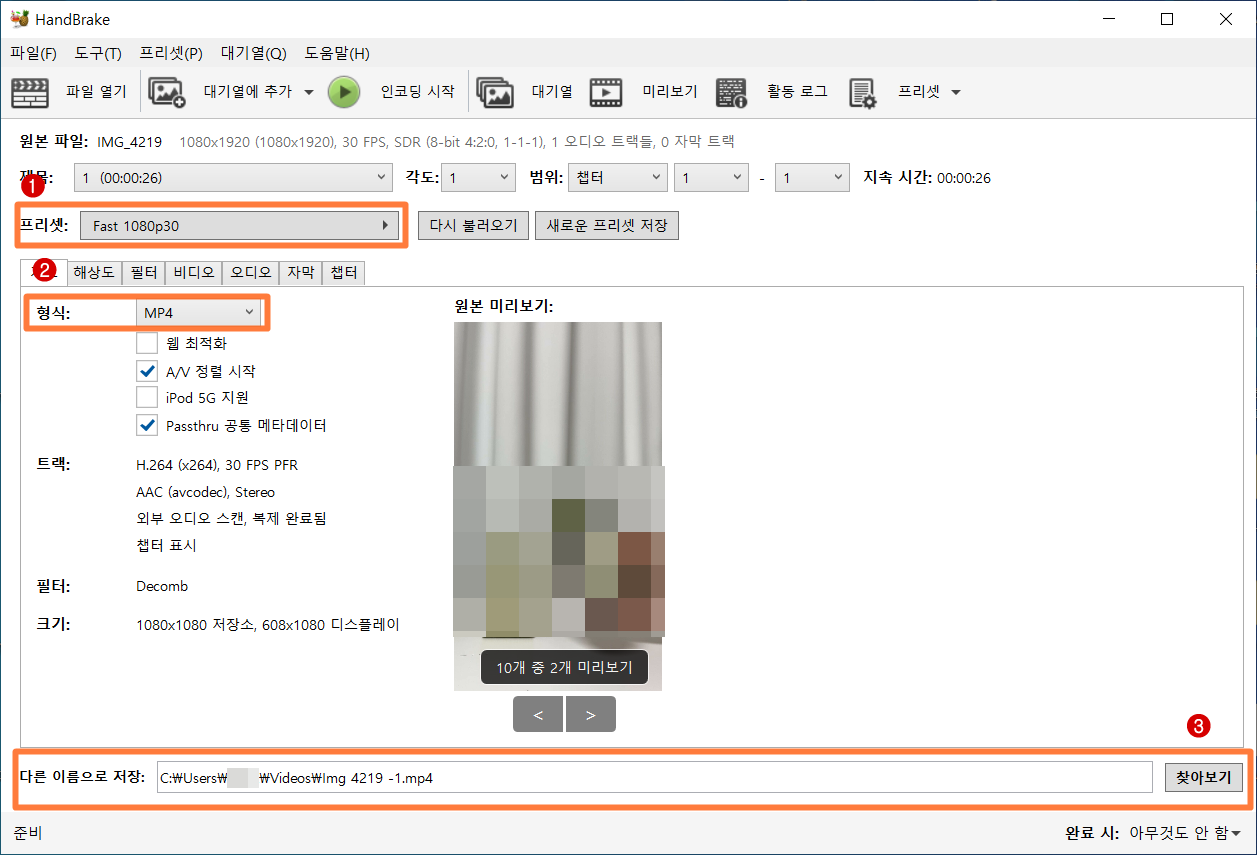Click the 찾아보기 browse button

[1203, 777]
